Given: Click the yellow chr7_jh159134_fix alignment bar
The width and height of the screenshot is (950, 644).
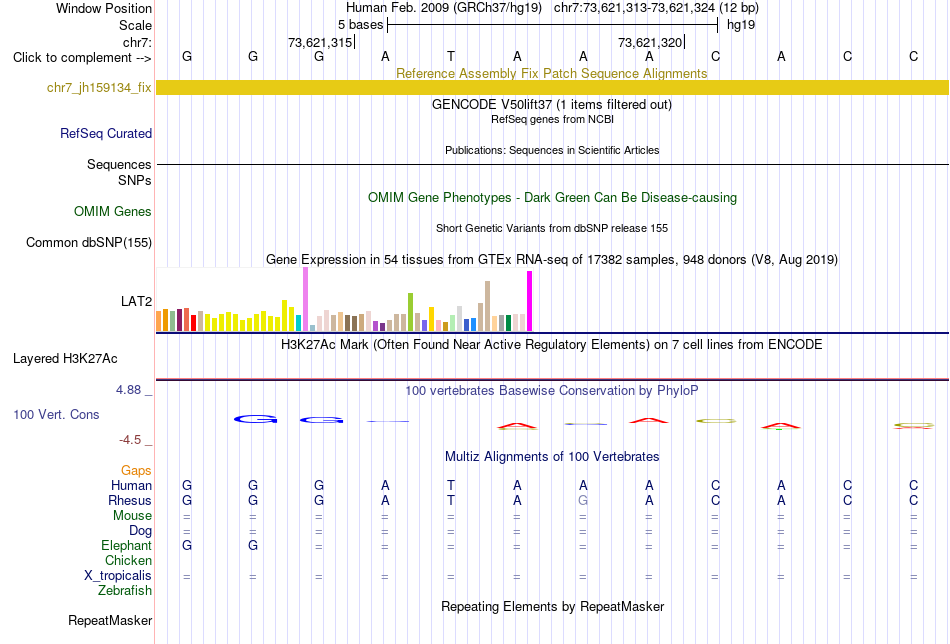Looking at the screenshot, I should [x=552, y=87].
